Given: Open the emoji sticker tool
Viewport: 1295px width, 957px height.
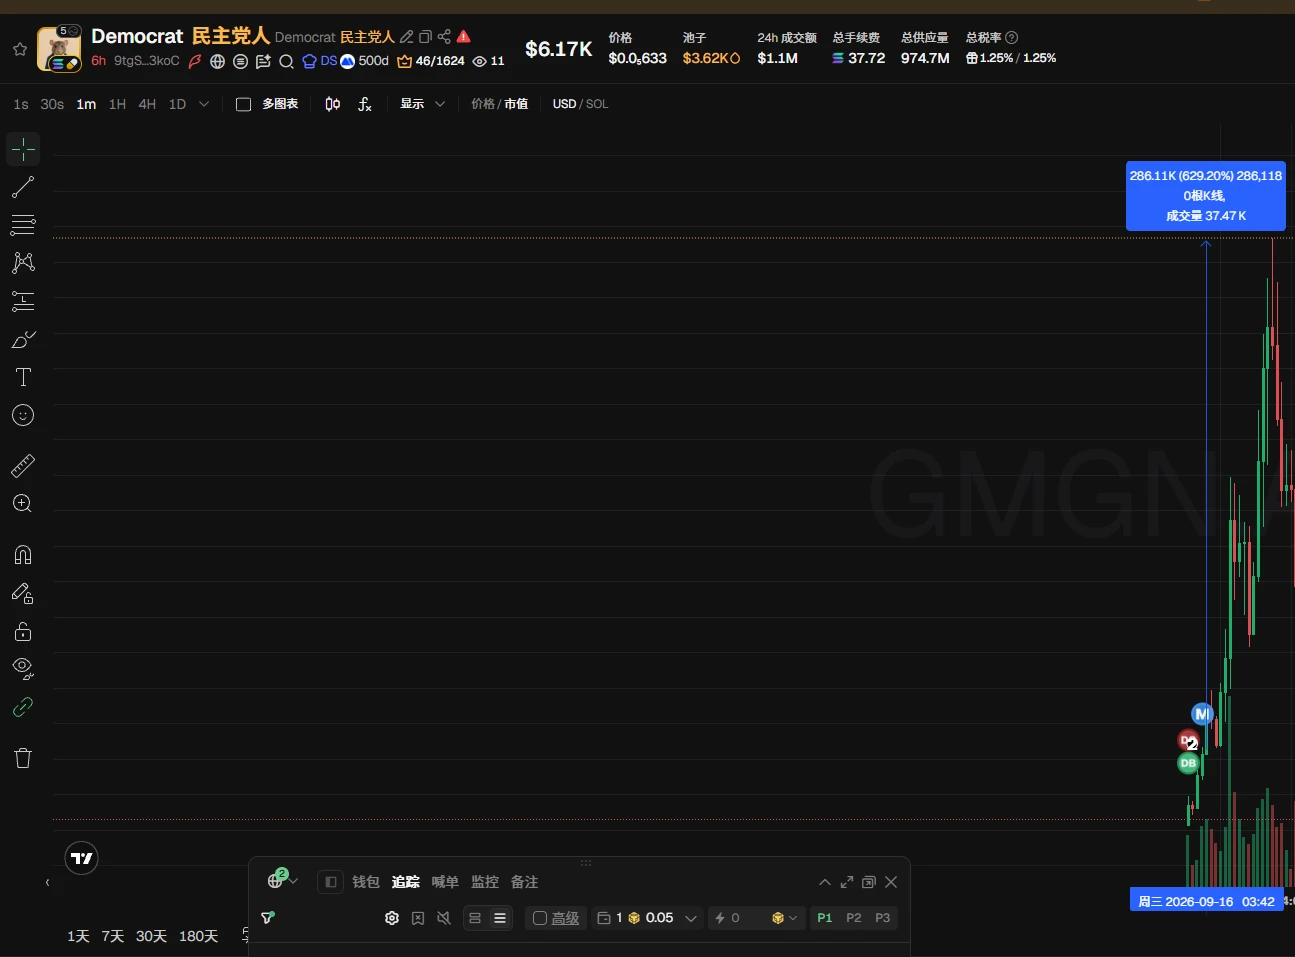Looking at the screenshot, I should pyautogui.click(x=23, y=415).
